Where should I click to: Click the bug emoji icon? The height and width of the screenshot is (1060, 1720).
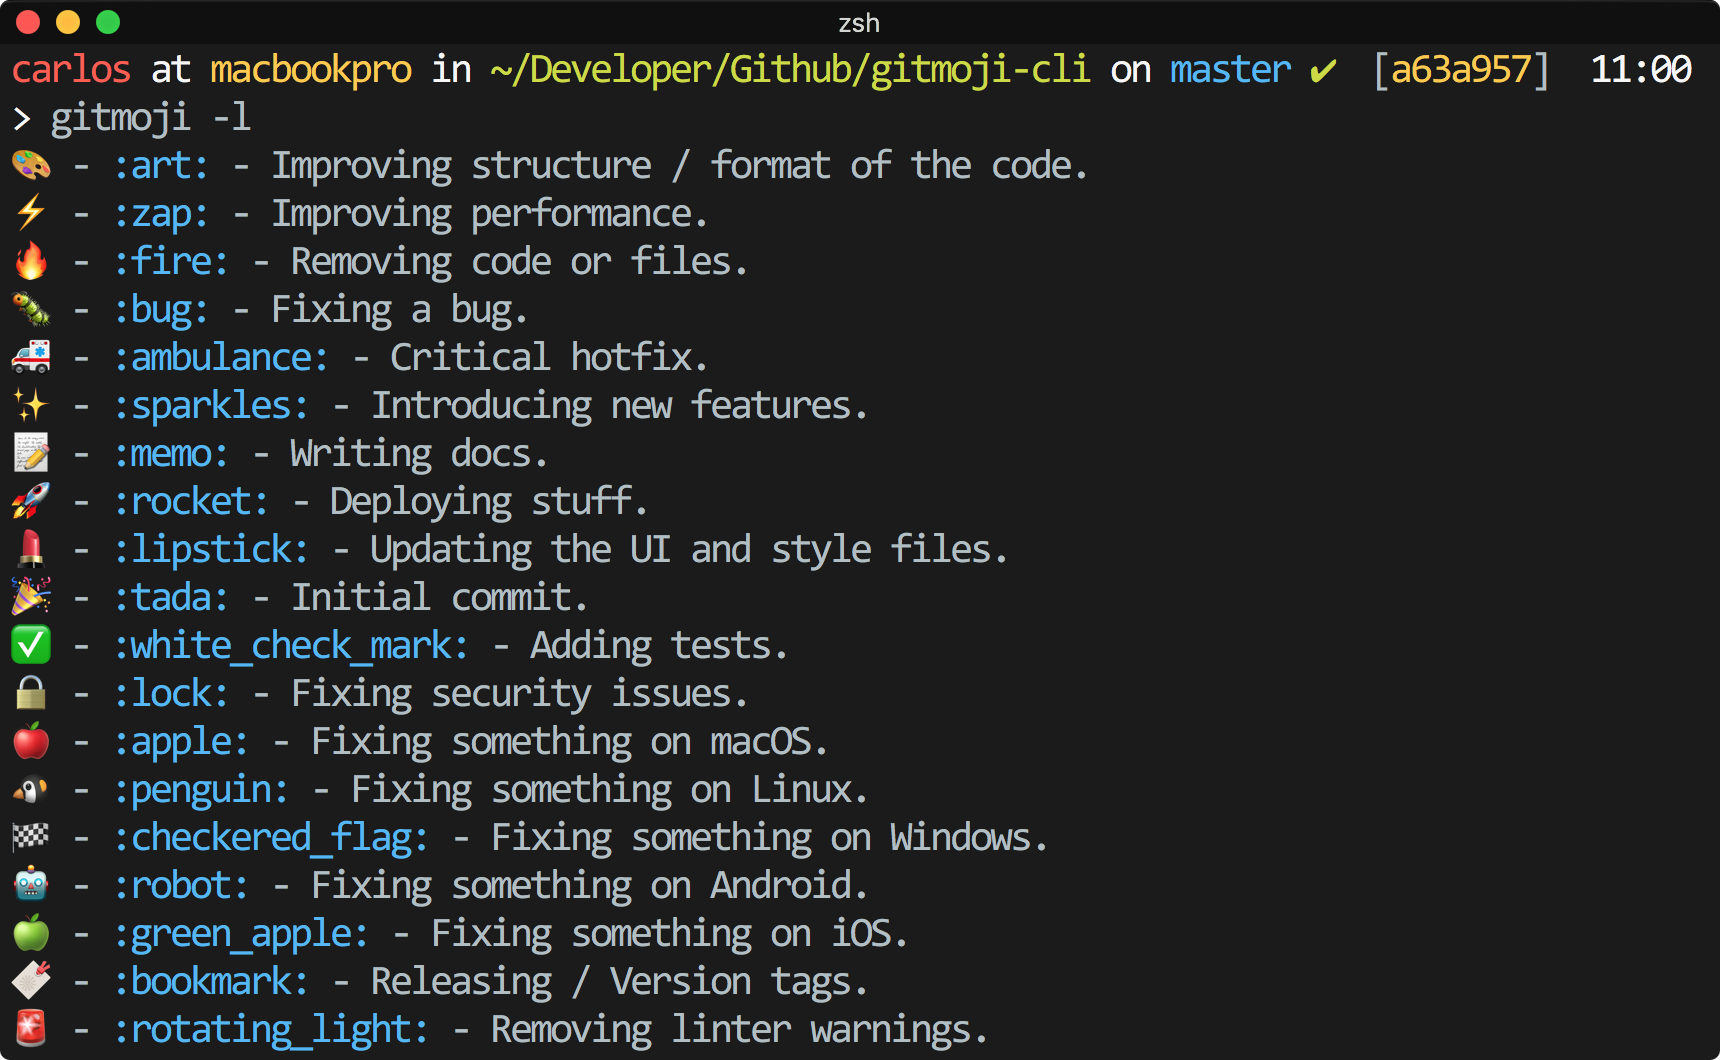(30, 308)
